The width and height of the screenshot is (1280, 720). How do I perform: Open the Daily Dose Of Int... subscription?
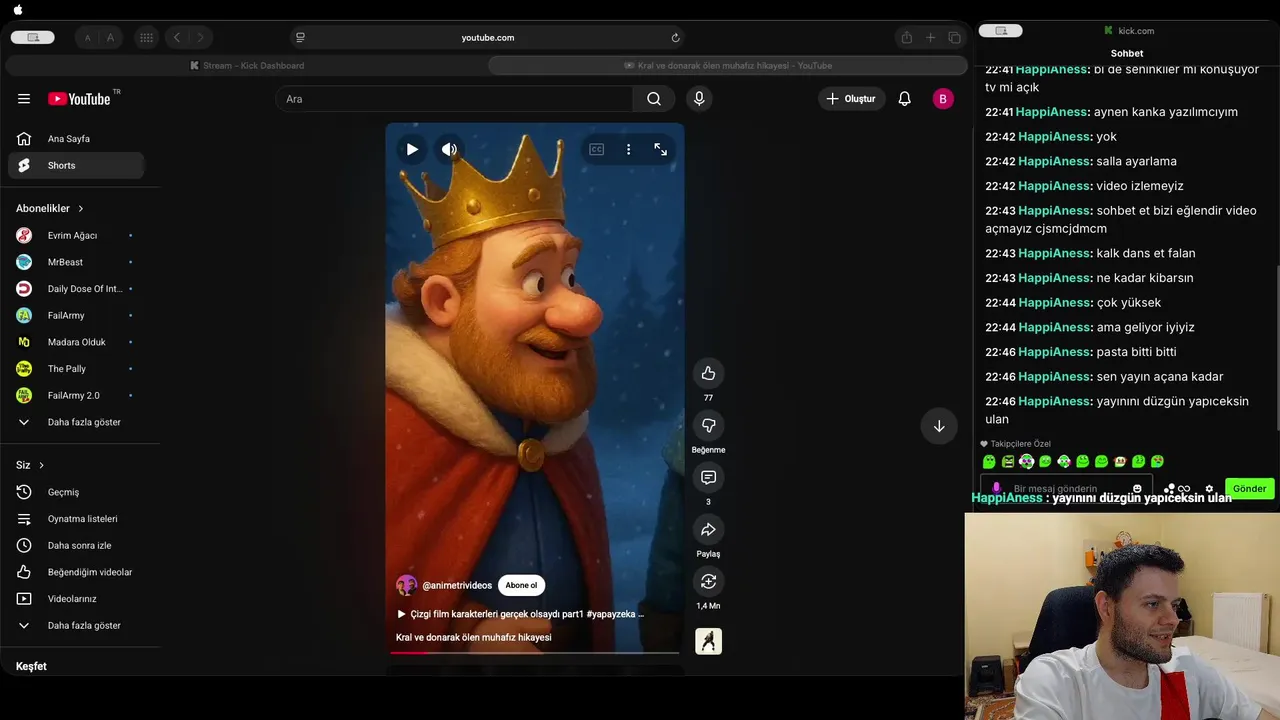[x=76, y=289]
